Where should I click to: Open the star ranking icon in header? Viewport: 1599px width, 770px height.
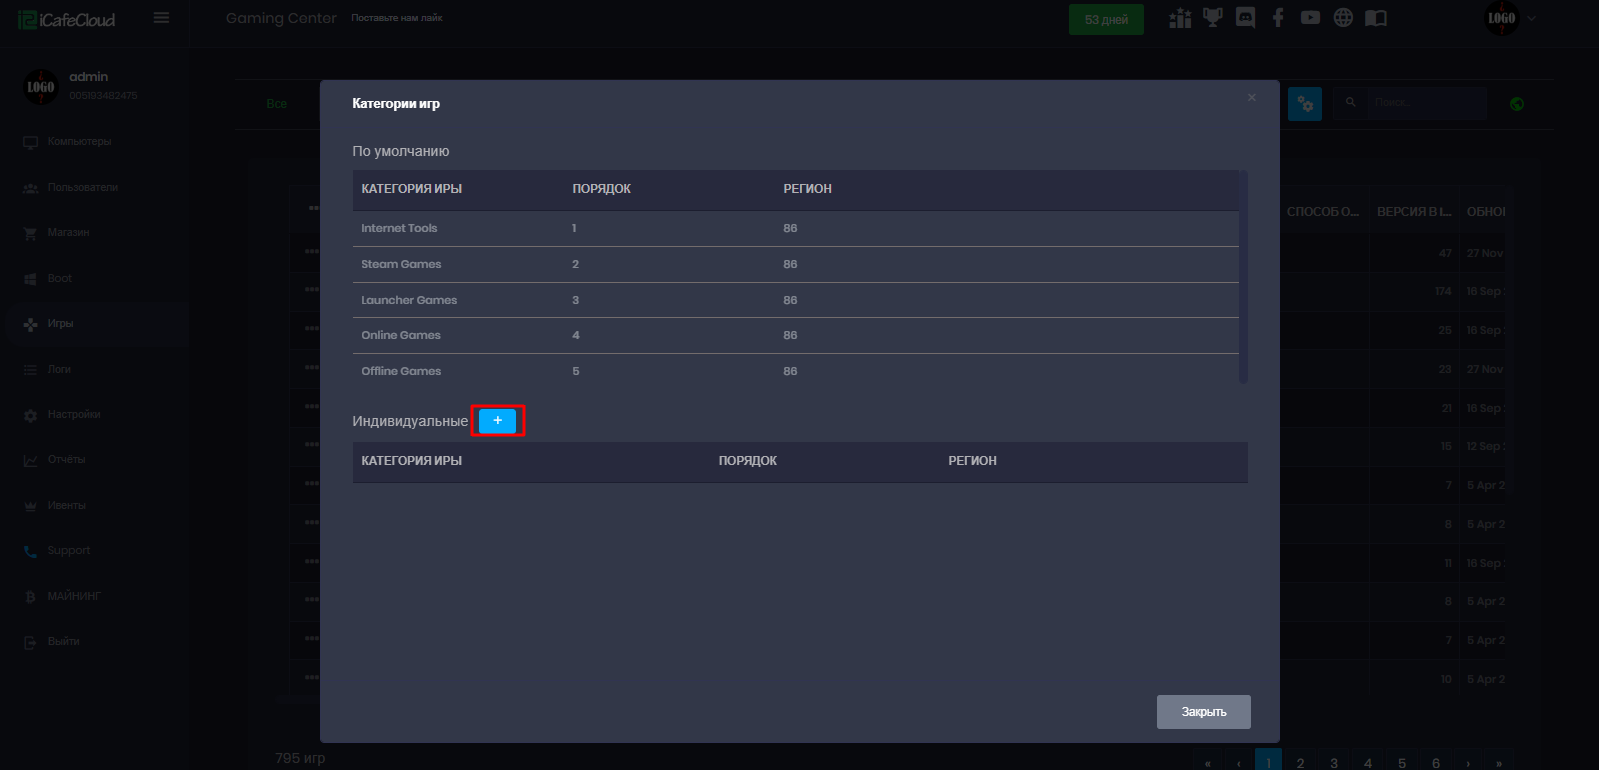click(x=1180, y=18)
